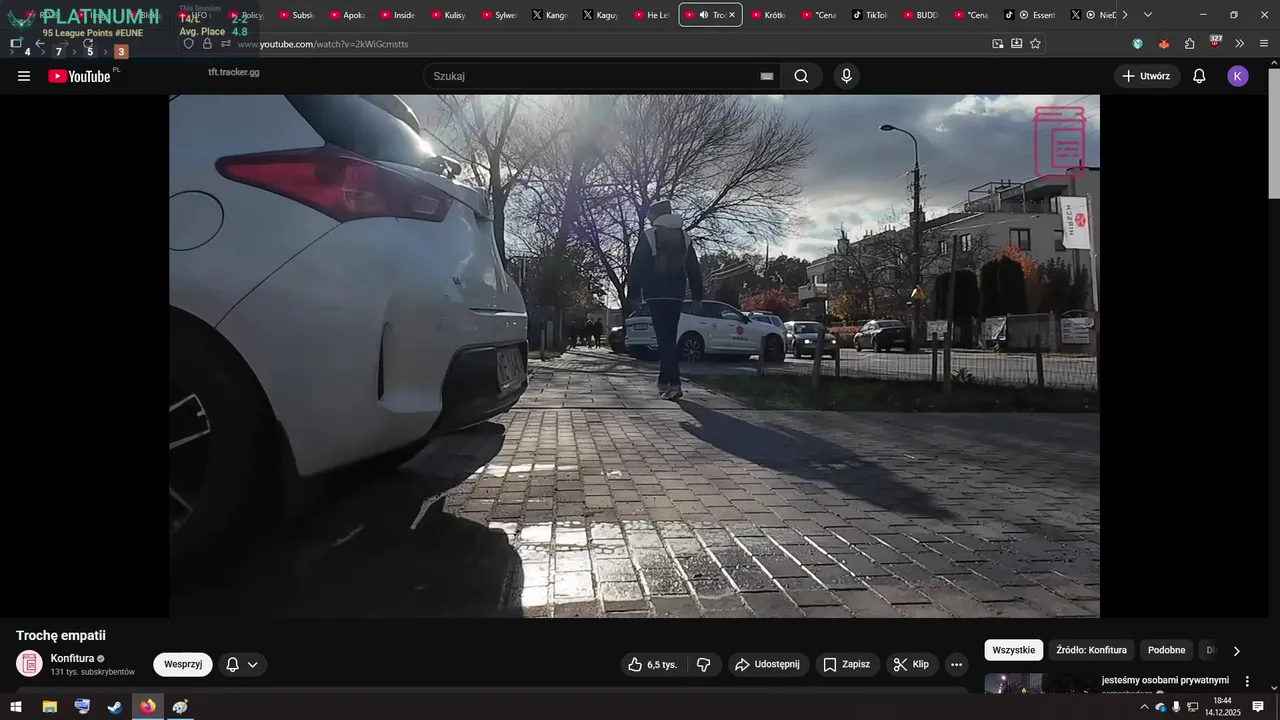Viewport: 1280px width, 720px height.
Task: Bookmark this page with the star icon
Action: (x=1035, y=44)
